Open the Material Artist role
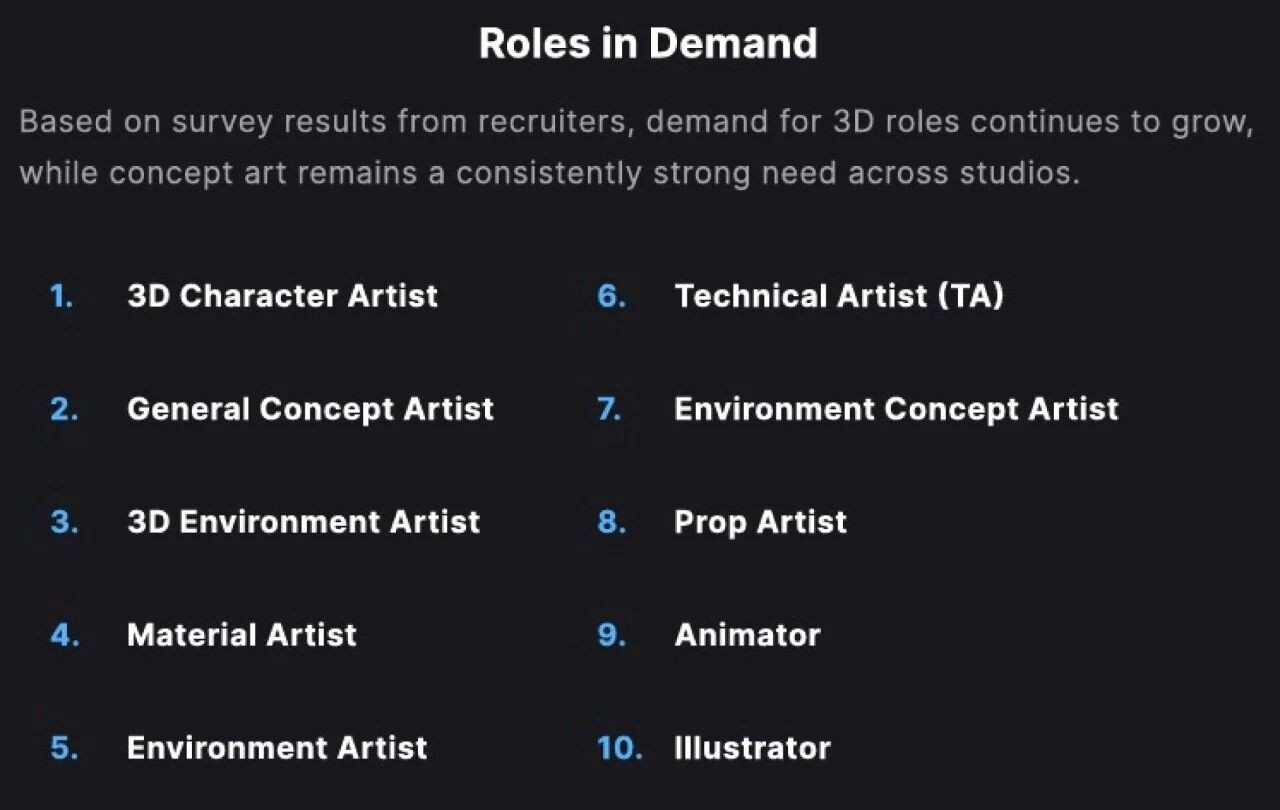 [242, 635]
